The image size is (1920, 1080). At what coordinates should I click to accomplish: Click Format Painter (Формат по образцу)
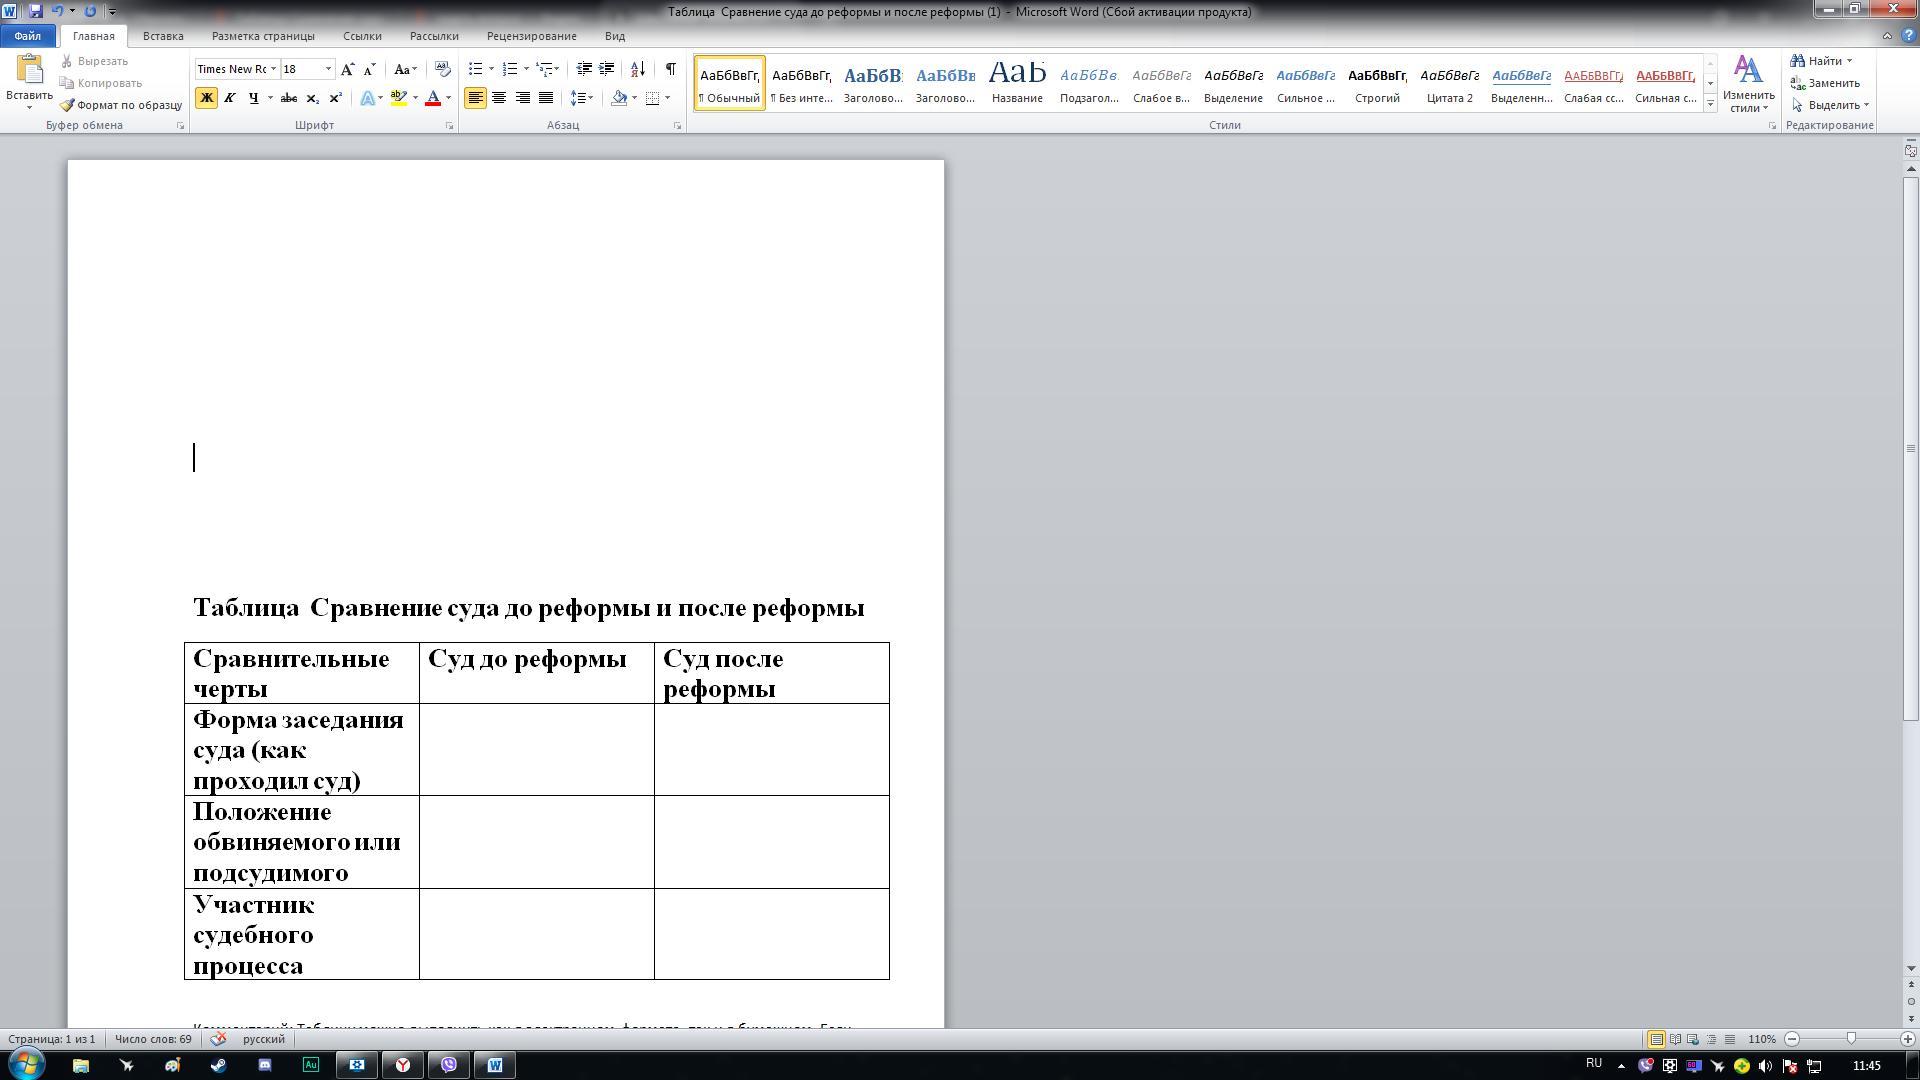[x=121, y=105]
